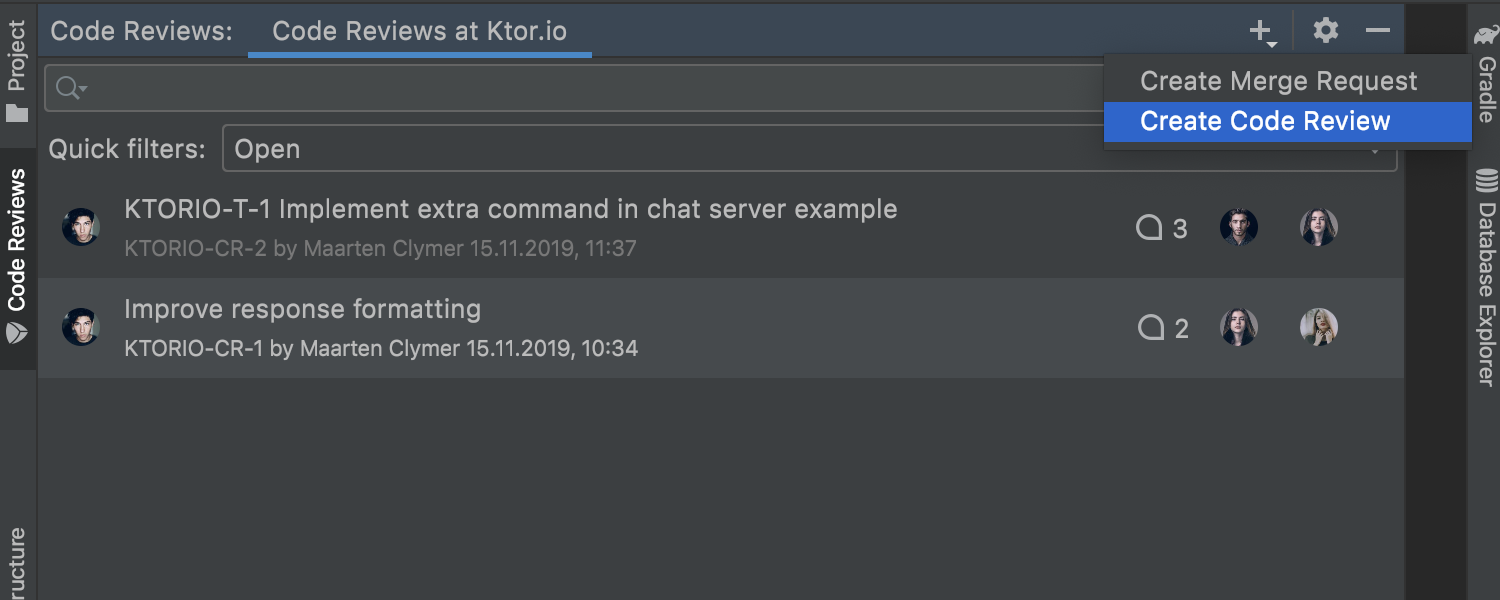Select Create Merge Request from menu

click(x=1278, y=81)
